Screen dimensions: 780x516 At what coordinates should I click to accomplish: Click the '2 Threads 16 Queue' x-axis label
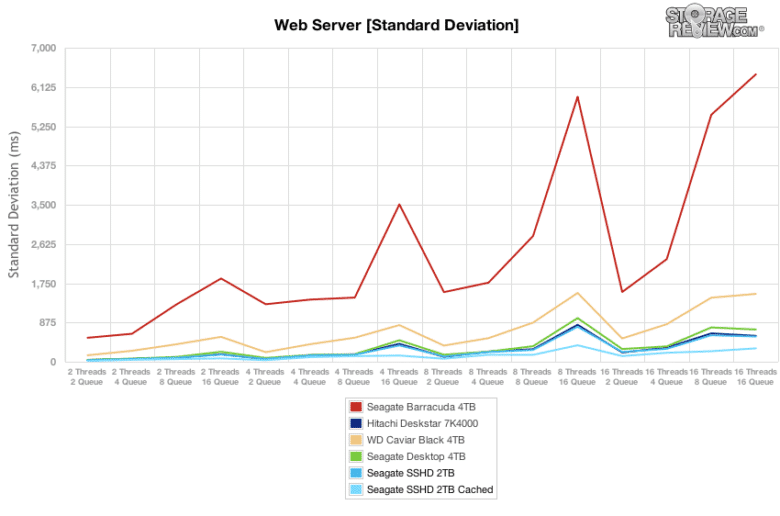pyautogui.click(x=220, y=377)
